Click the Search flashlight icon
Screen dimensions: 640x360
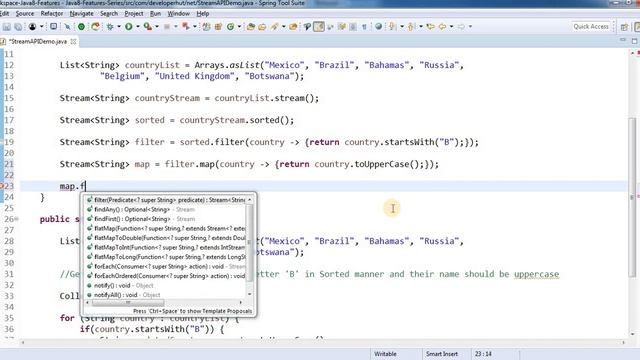click(x=274, y=27)
